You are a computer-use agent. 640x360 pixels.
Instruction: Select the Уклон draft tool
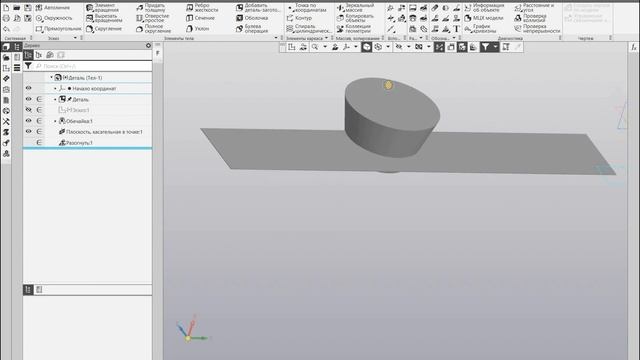198,29
